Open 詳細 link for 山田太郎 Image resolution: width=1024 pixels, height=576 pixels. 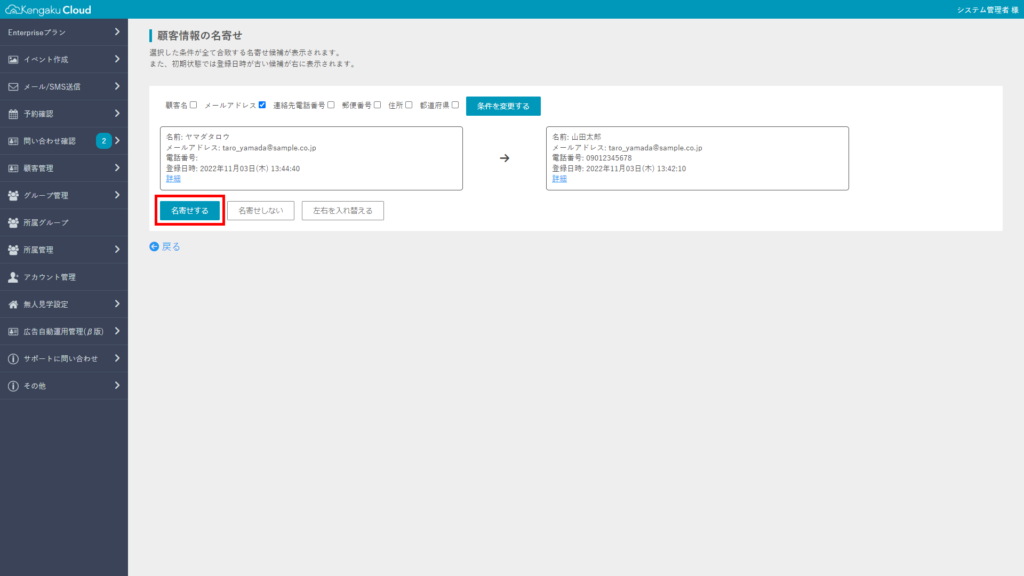[x=560, y=179]
